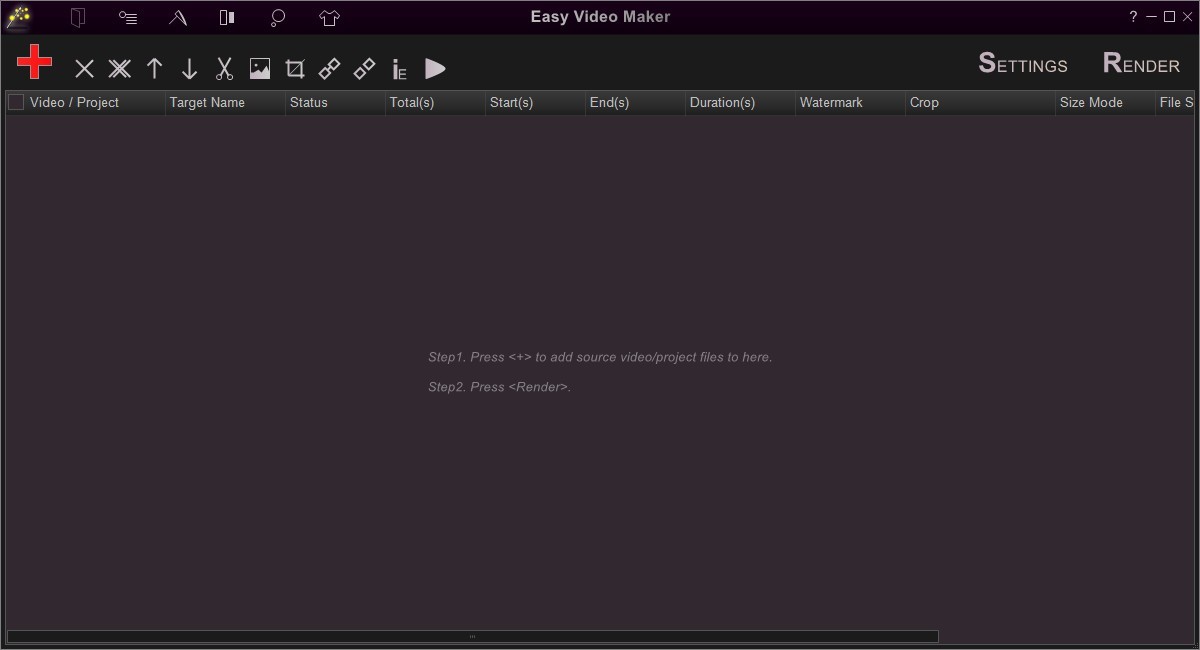Switch to the options list mode tab

tap(127, 17)
